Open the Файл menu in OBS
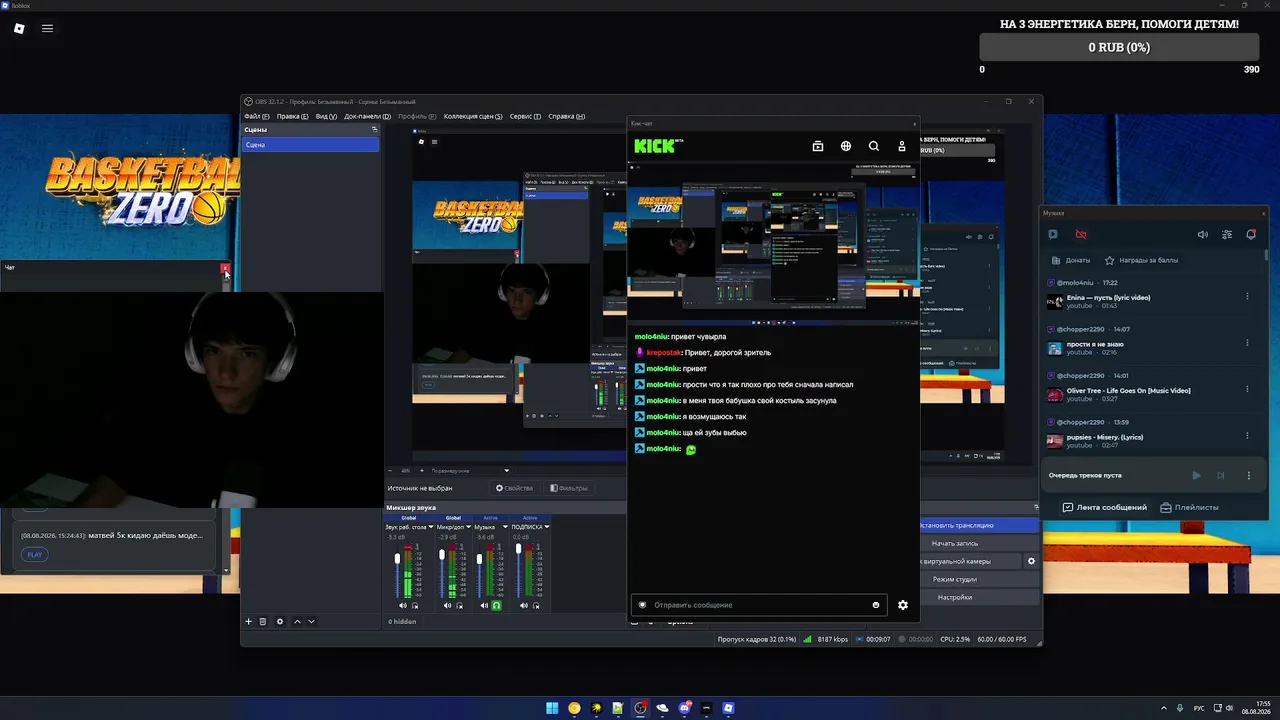This screenshot has height=720, width=1280. (257, 116)
